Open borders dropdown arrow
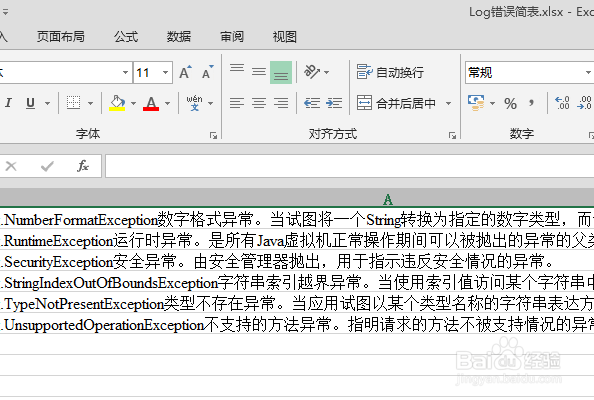Viewport: 594px width, 400px height. point(90,103)
